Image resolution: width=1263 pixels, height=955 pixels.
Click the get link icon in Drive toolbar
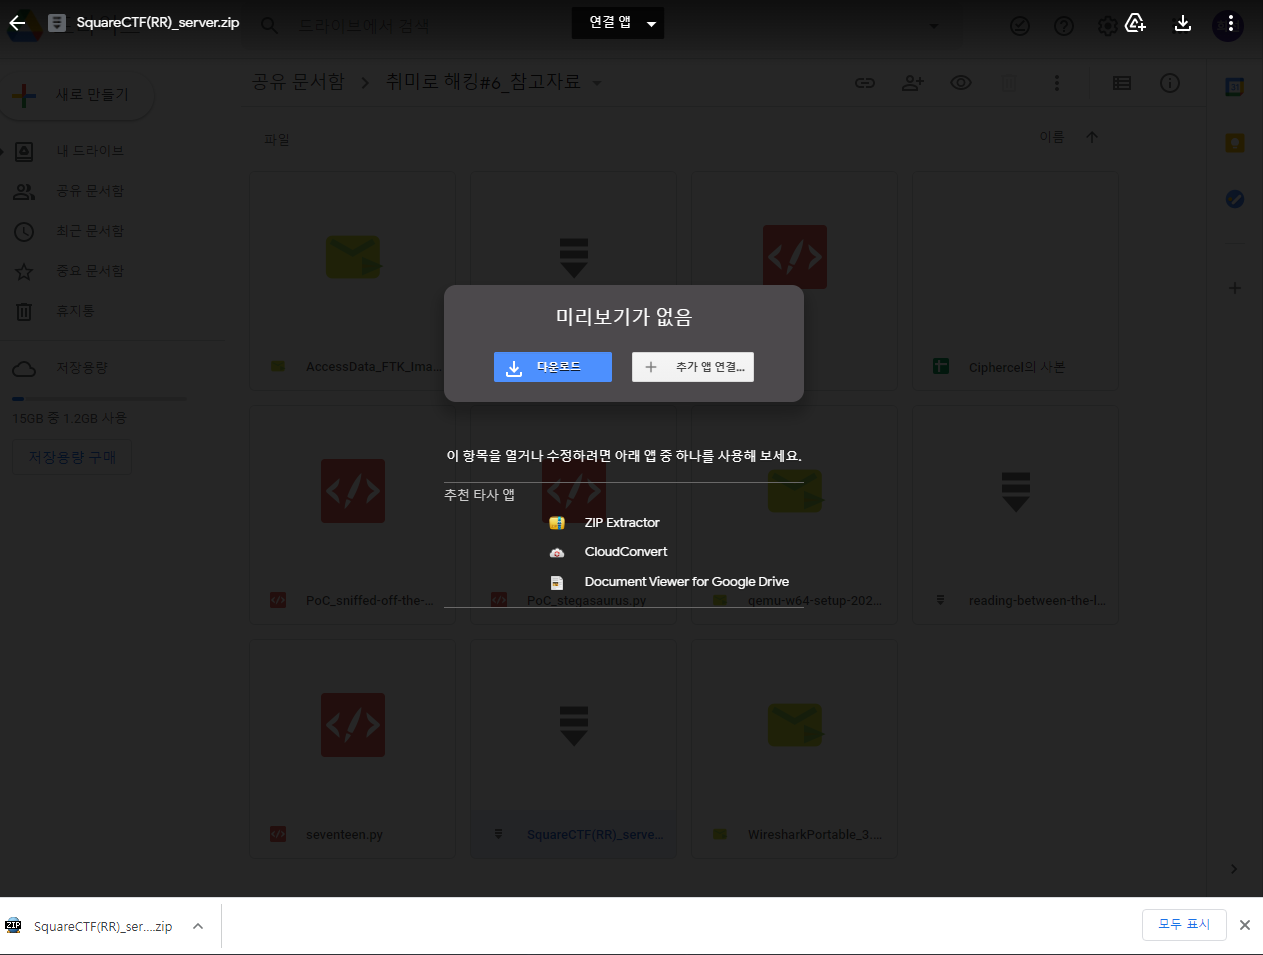point(865,83)
